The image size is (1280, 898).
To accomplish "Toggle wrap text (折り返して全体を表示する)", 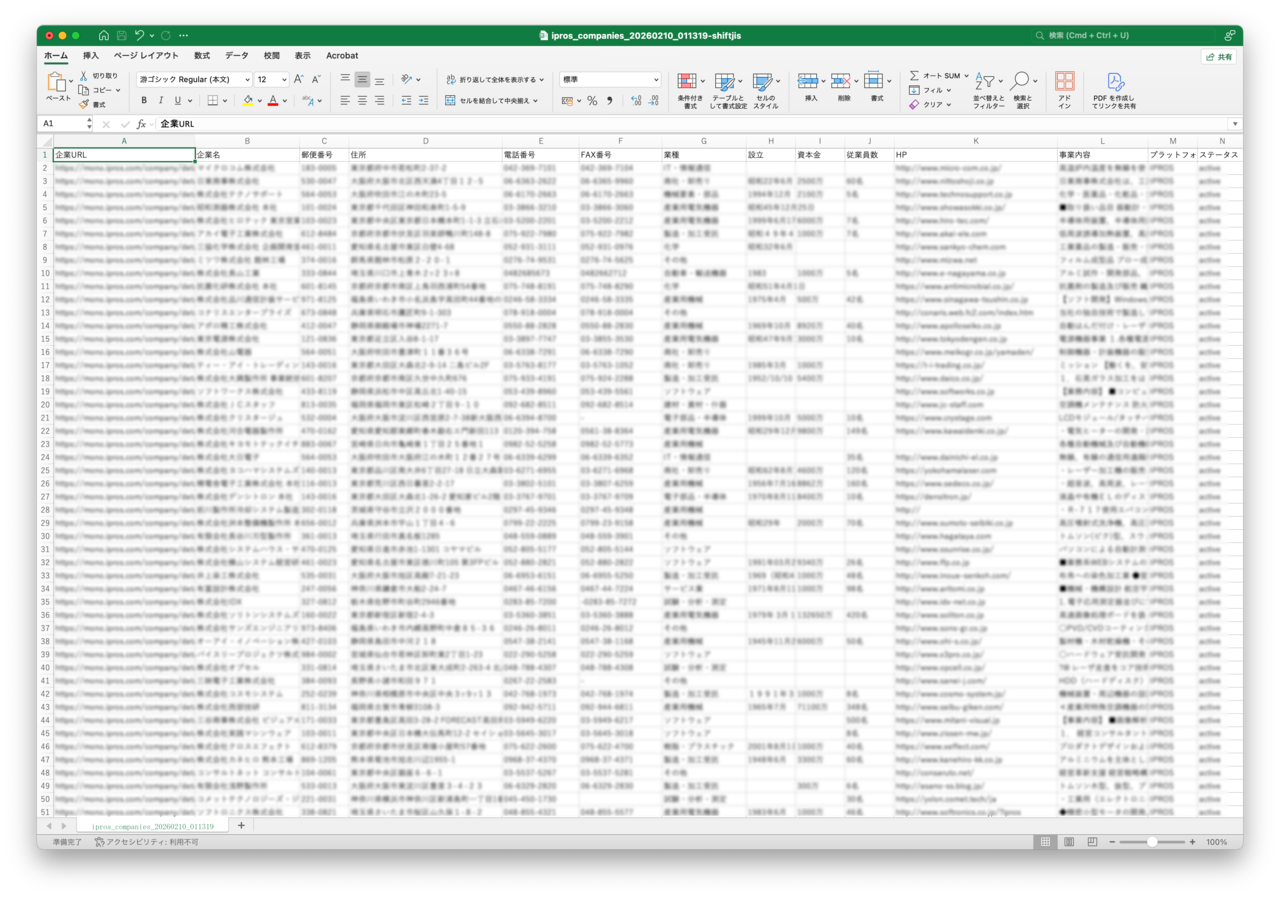I will (494, 79).
